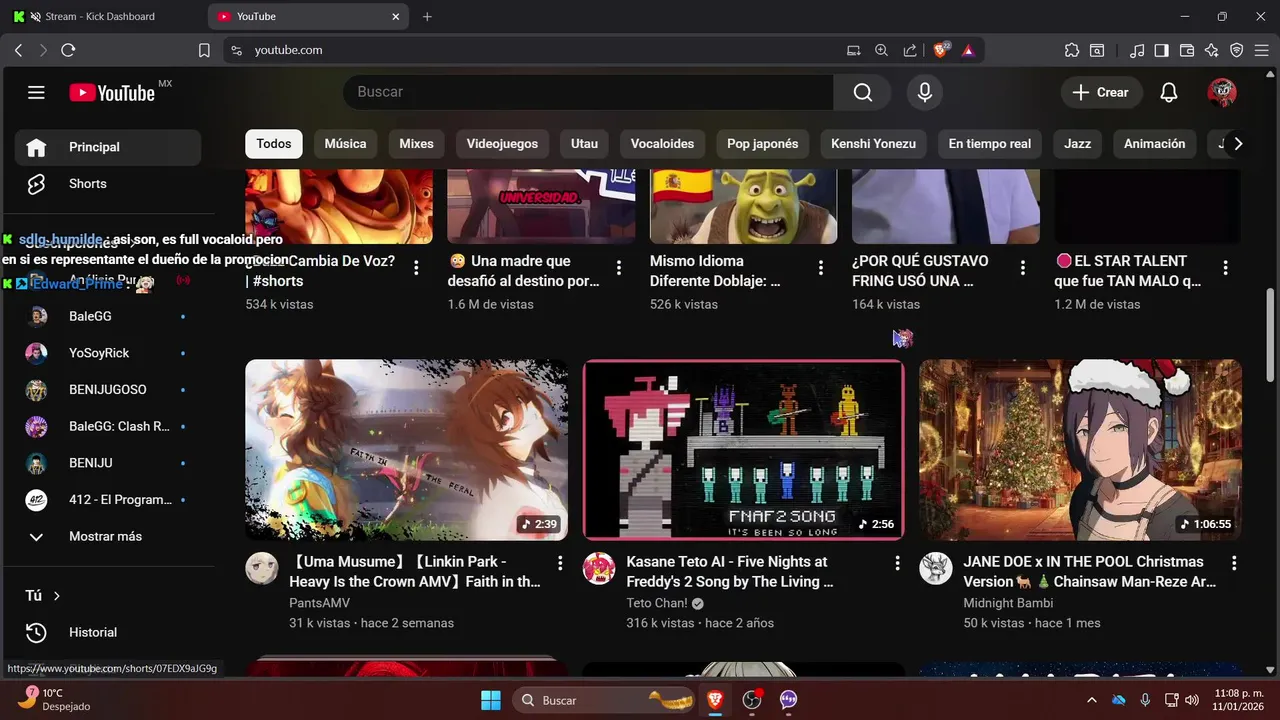Open the browser main menu icon

(1260, 50)
